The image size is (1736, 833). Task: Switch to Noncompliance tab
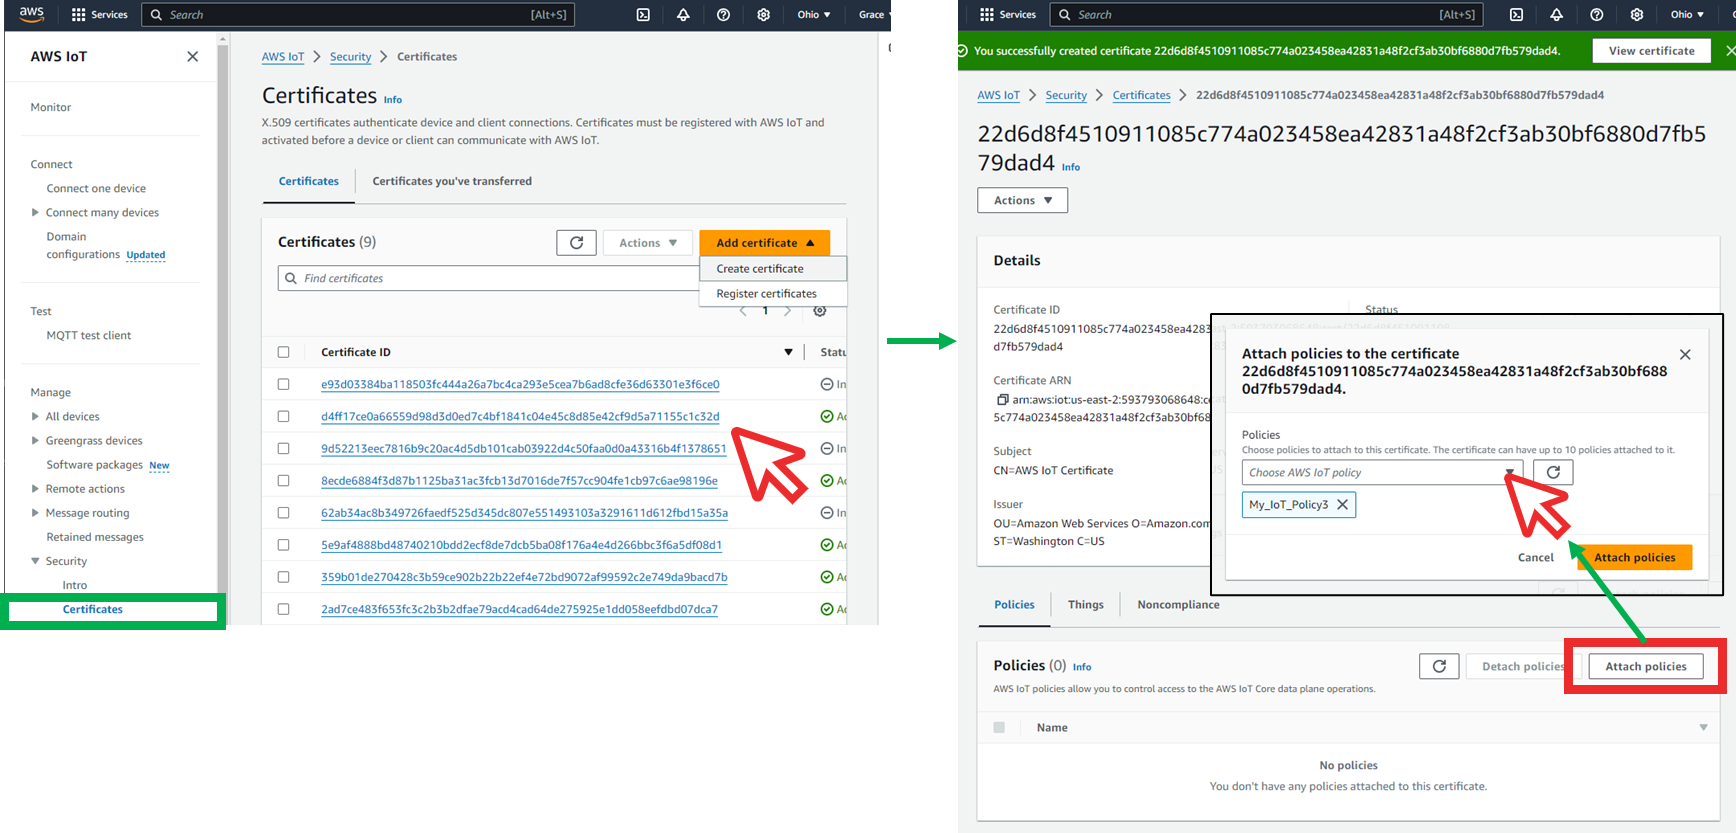pos(1178,604)
